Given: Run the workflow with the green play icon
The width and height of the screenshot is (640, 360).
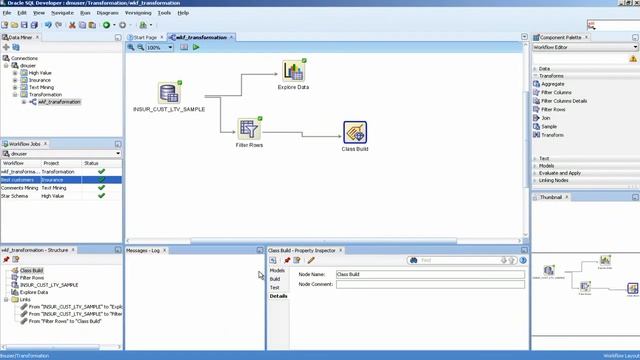Looking at the screenshot, I should click(196, 47).
